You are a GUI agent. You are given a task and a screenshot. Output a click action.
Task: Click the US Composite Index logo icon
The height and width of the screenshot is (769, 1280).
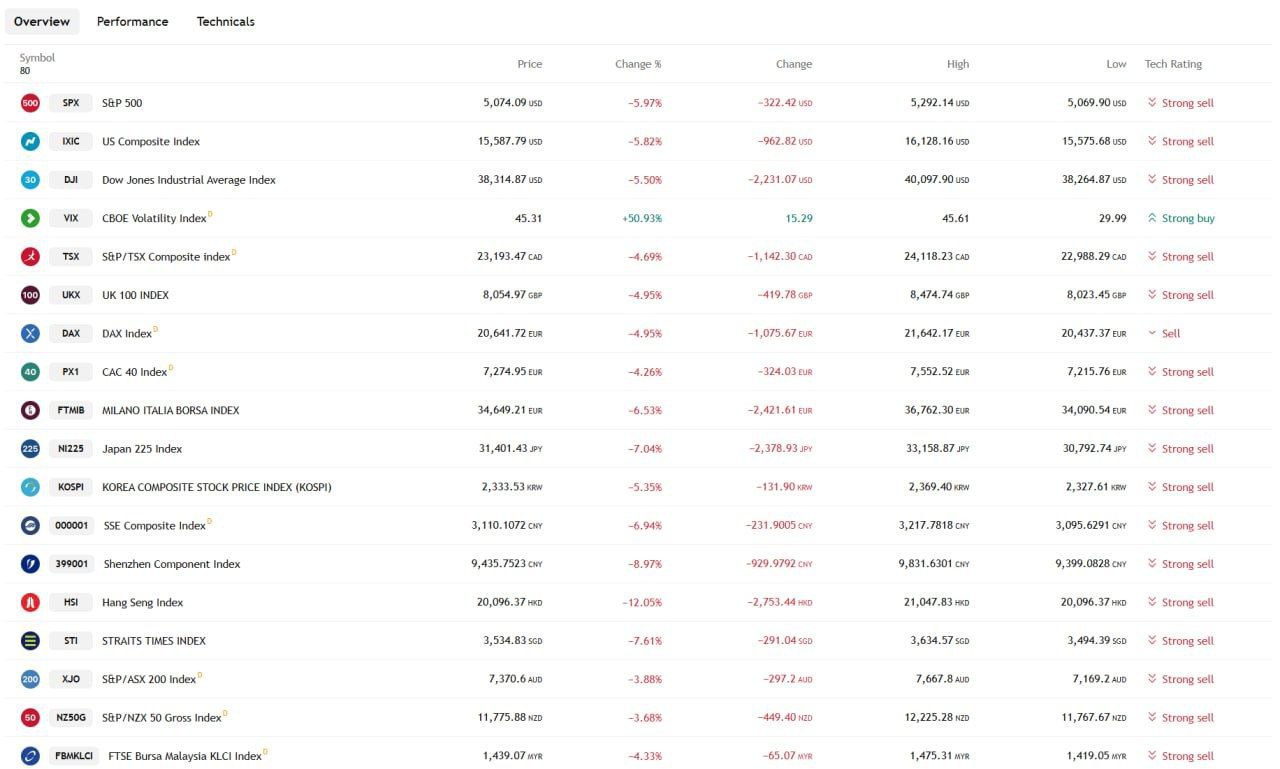pyautogui.click(x=30, y=141)
